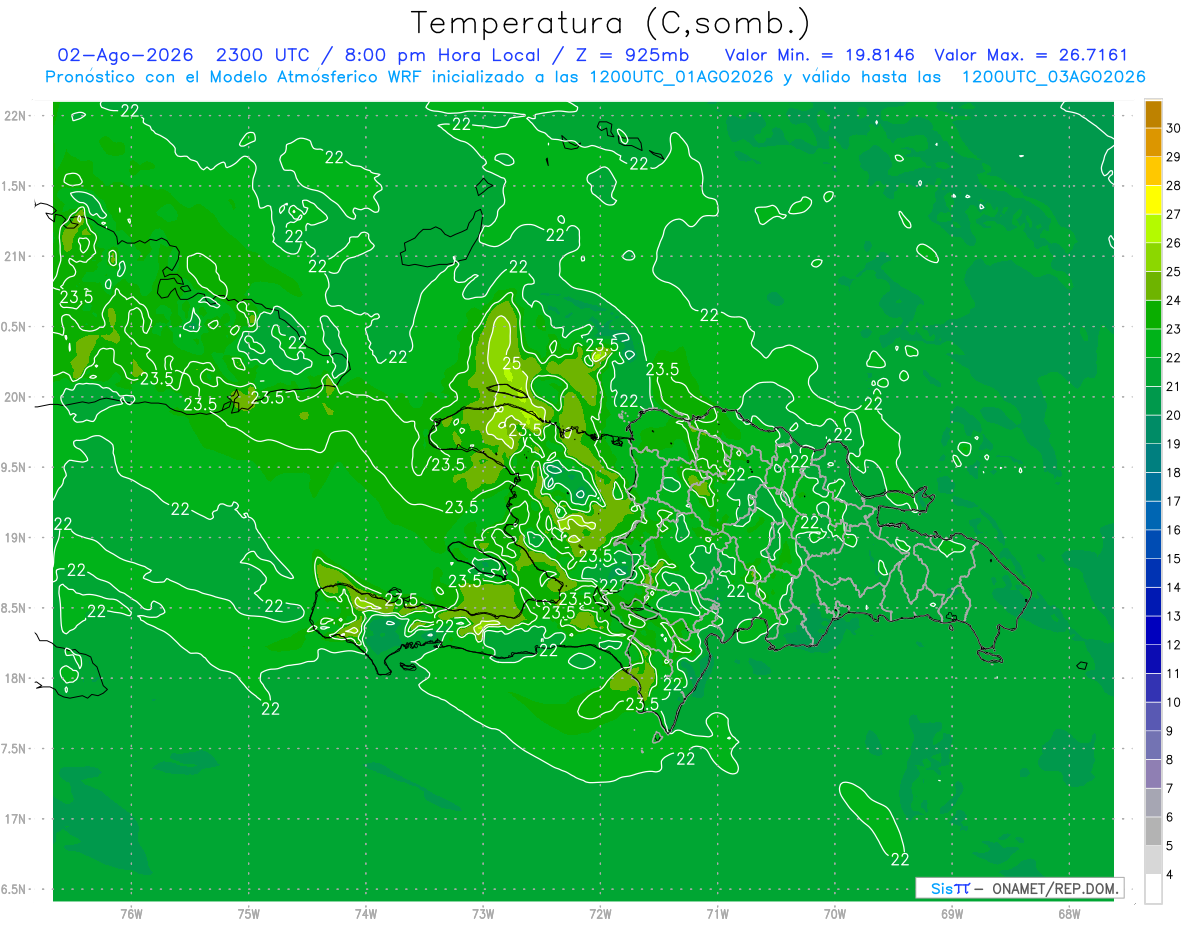Viewport: 1200px width, 927px height.
Task: Click the "11" value on the color scale
Action: [x=1174, y=673]
